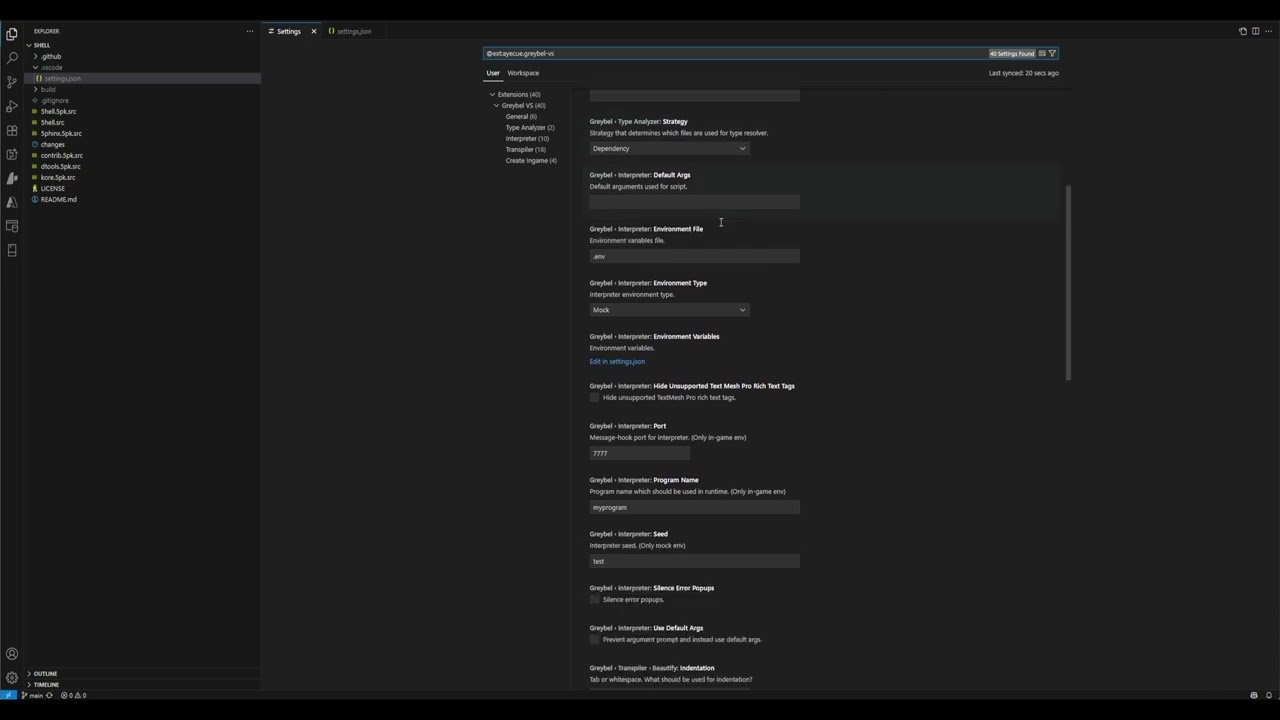
Task: Toggle Hide Unsupported Text Mesh Pro Rich Text Tags
Action: tap(594, 397)
